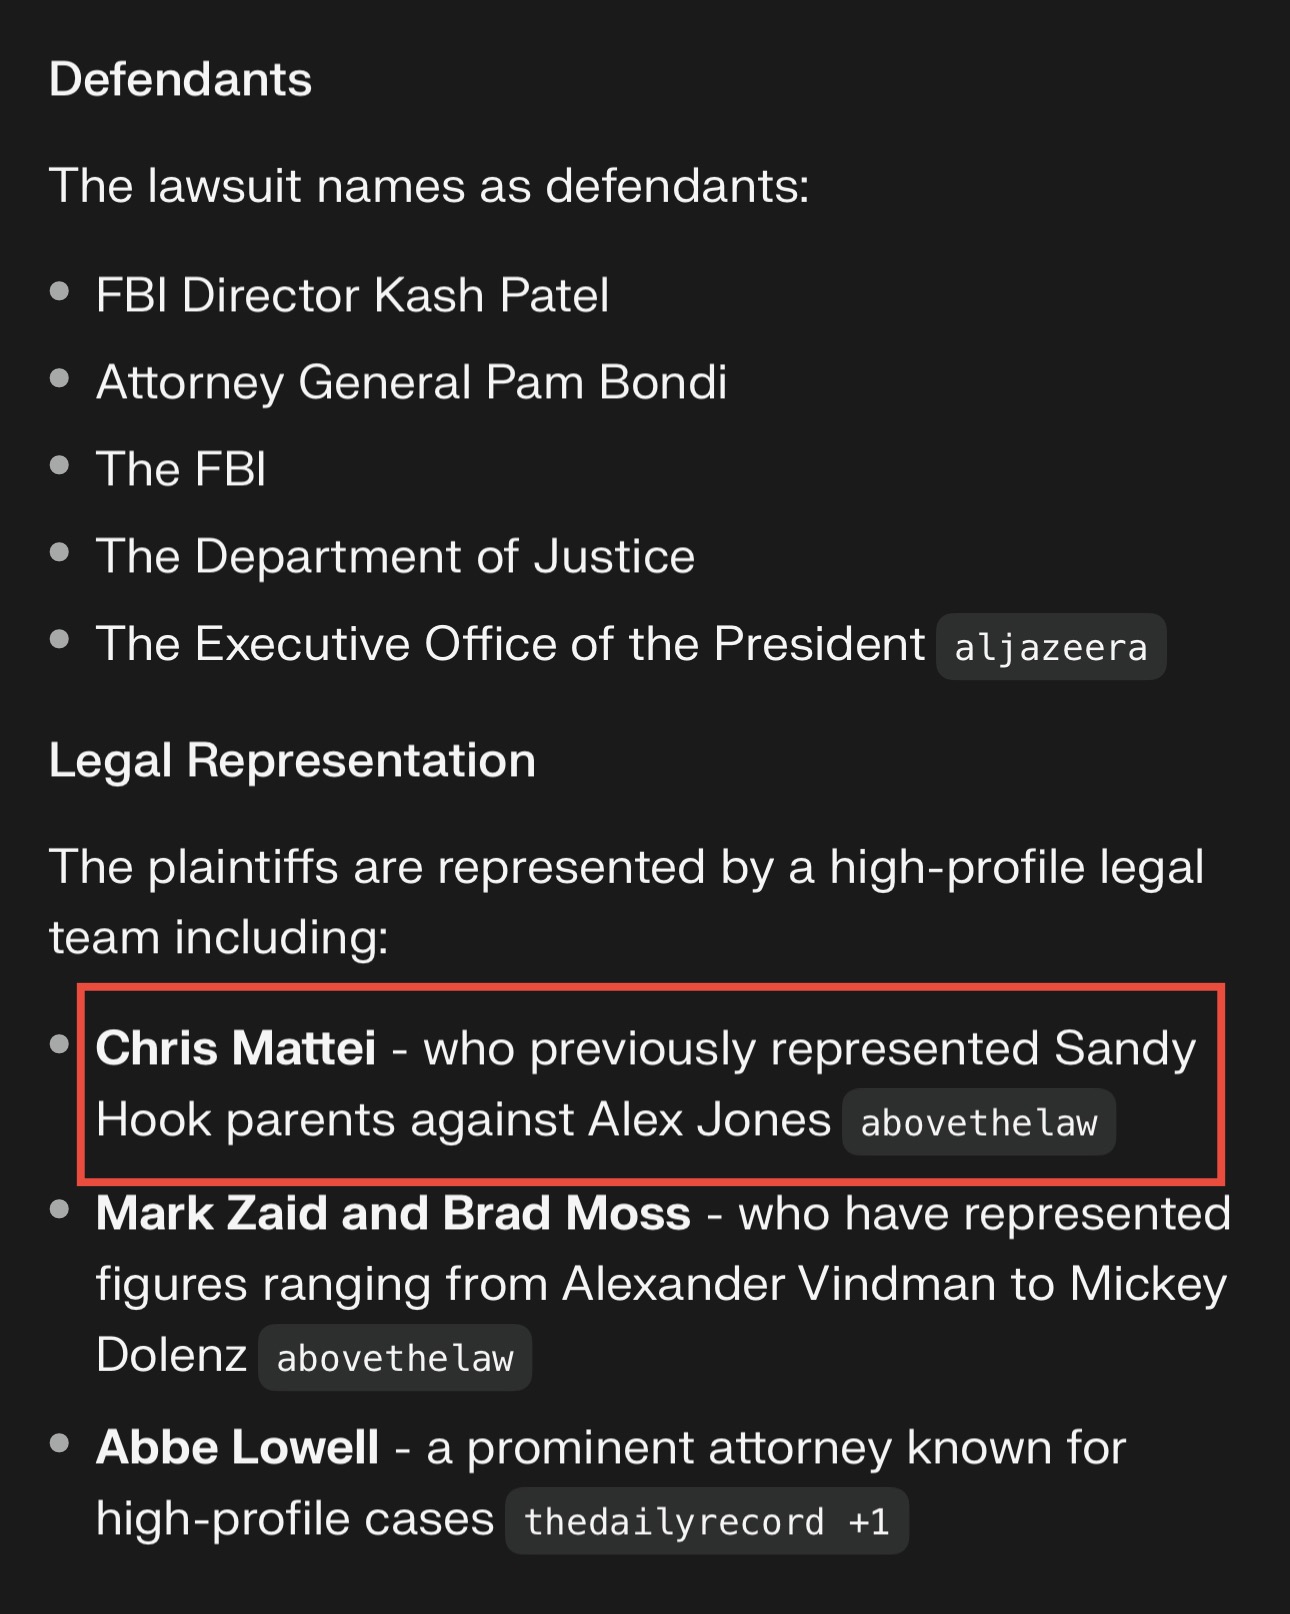The image size is (1290, 1614).
Task: Click the bold Chris Mattei name
Action: [x=236, y=1048]
